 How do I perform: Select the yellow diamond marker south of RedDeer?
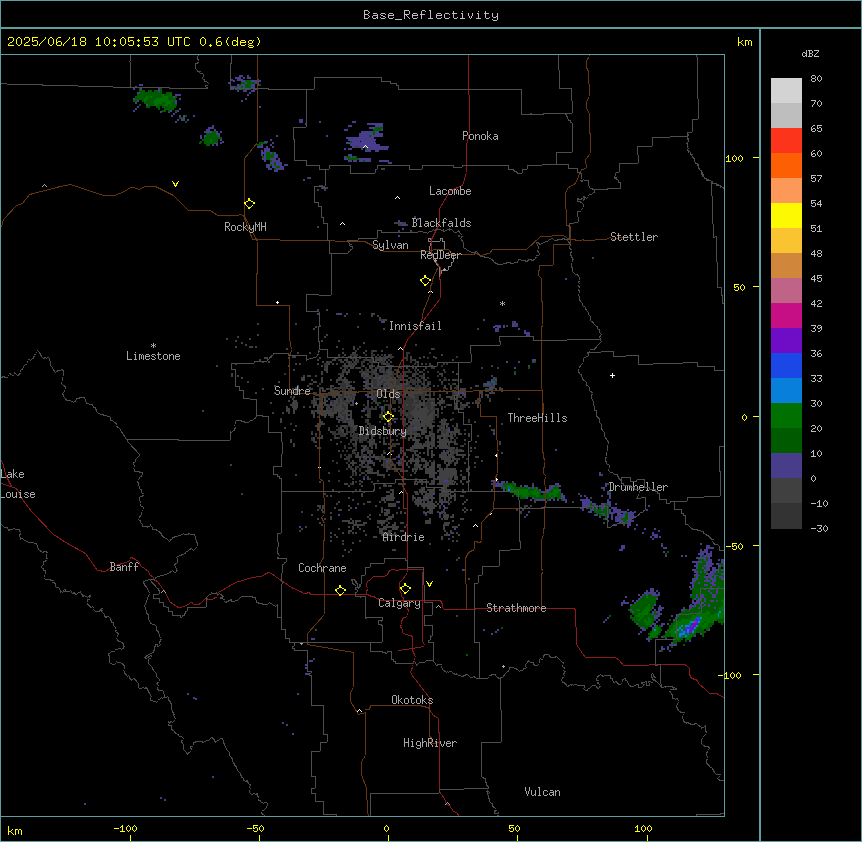tap(425, 280)
